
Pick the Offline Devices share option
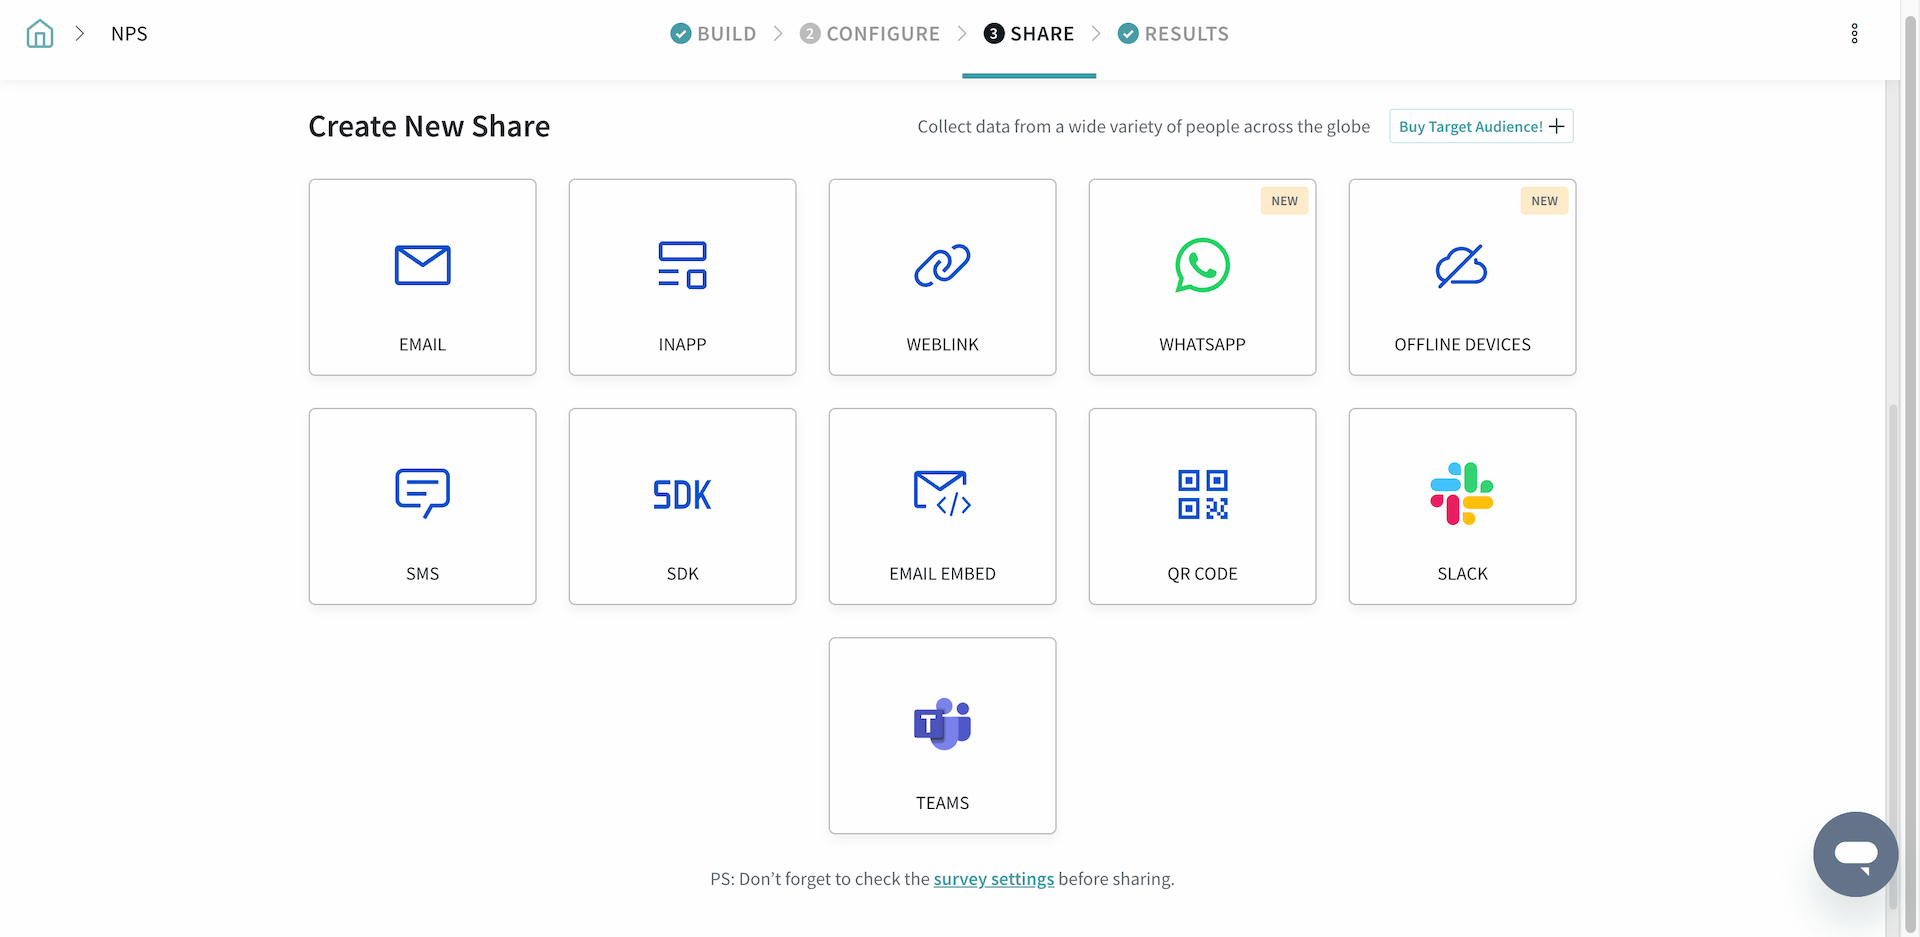[1462, 277]
